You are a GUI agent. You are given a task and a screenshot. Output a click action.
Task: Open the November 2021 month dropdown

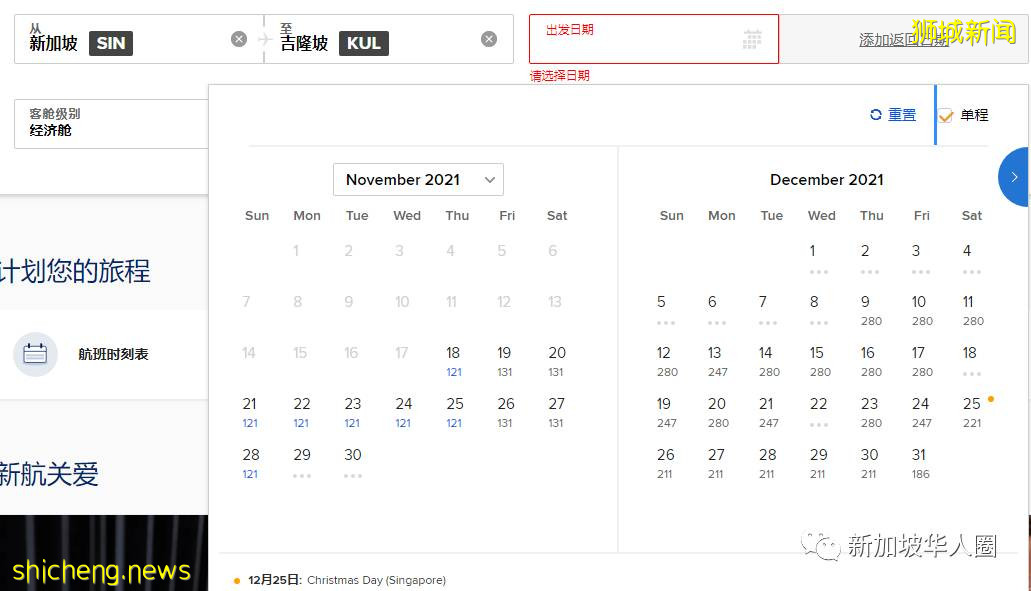(418, 180)
